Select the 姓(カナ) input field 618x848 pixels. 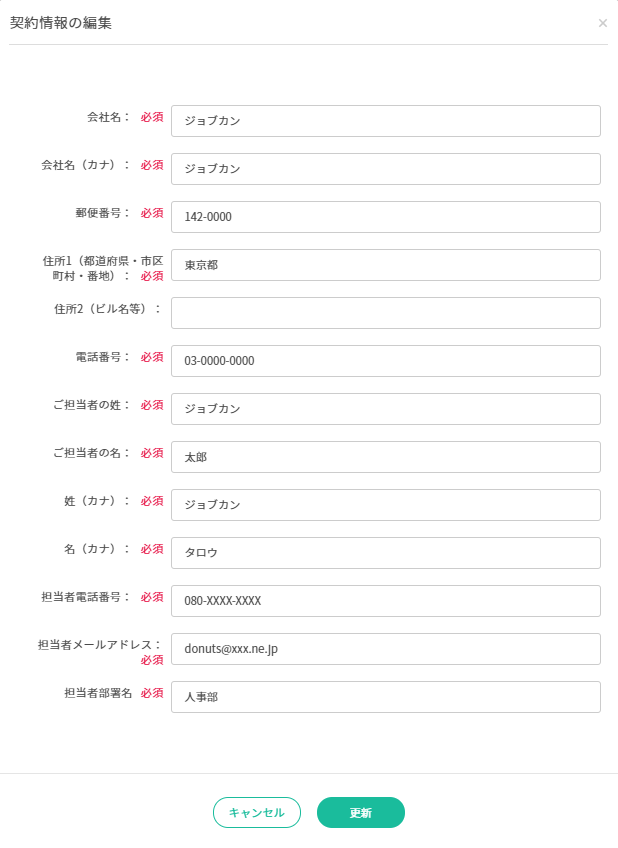pyautogui.click(x=385, y=505)
